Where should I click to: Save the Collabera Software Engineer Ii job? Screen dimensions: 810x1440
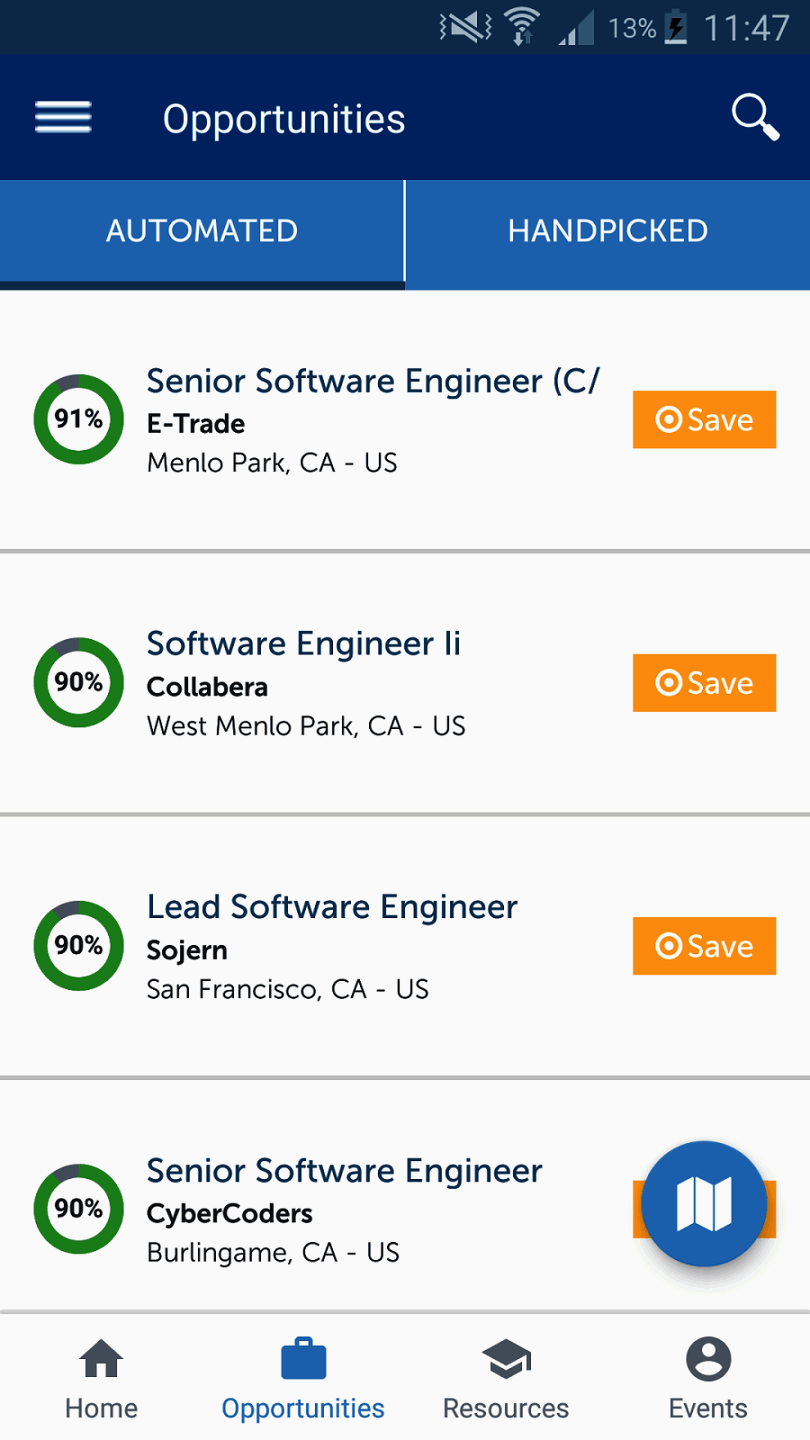pyautogui.click(x=704, y=683)
